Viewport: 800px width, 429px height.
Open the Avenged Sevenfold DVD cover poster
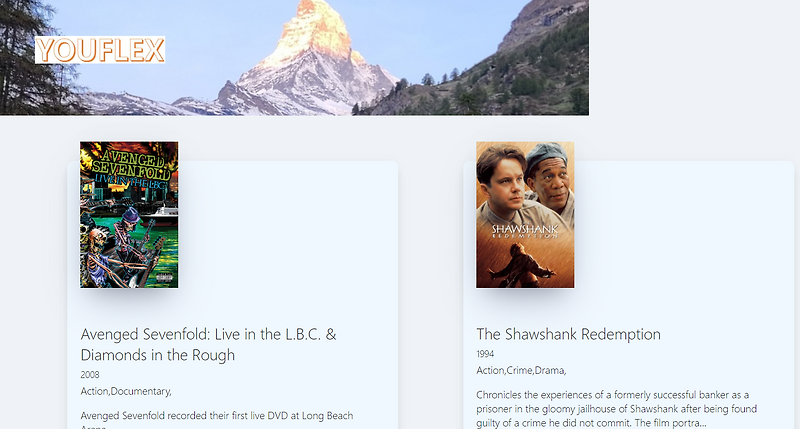pos(129,215)
